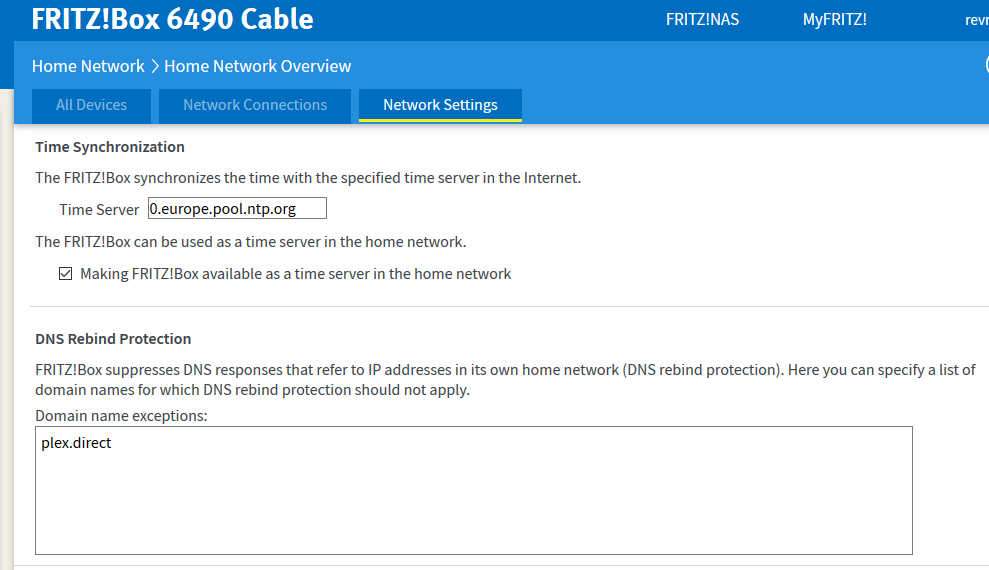Open the Network Connections tab
The width and height of the screenshot is (989, 570).
pos(255,105)
